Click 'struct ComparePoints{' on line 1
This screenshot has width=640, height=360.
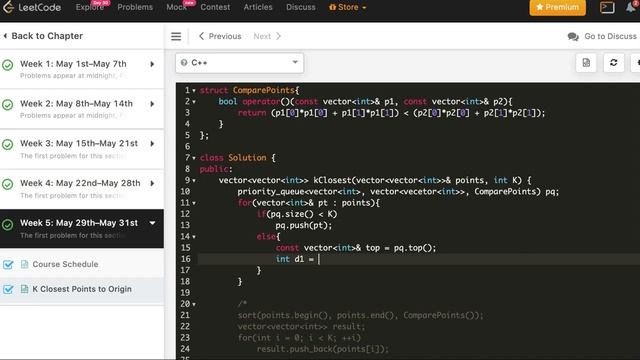[x=249, y=90]
